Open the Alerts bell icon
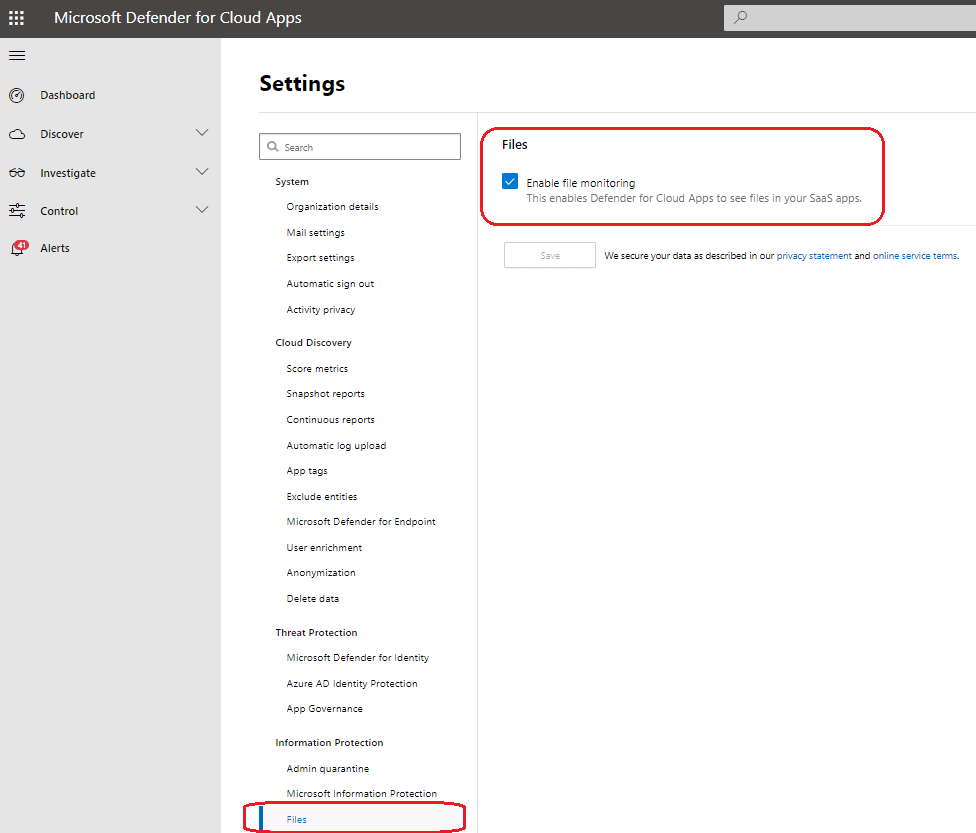Screen dimensions: 976x833 click(x=18, y=248)
